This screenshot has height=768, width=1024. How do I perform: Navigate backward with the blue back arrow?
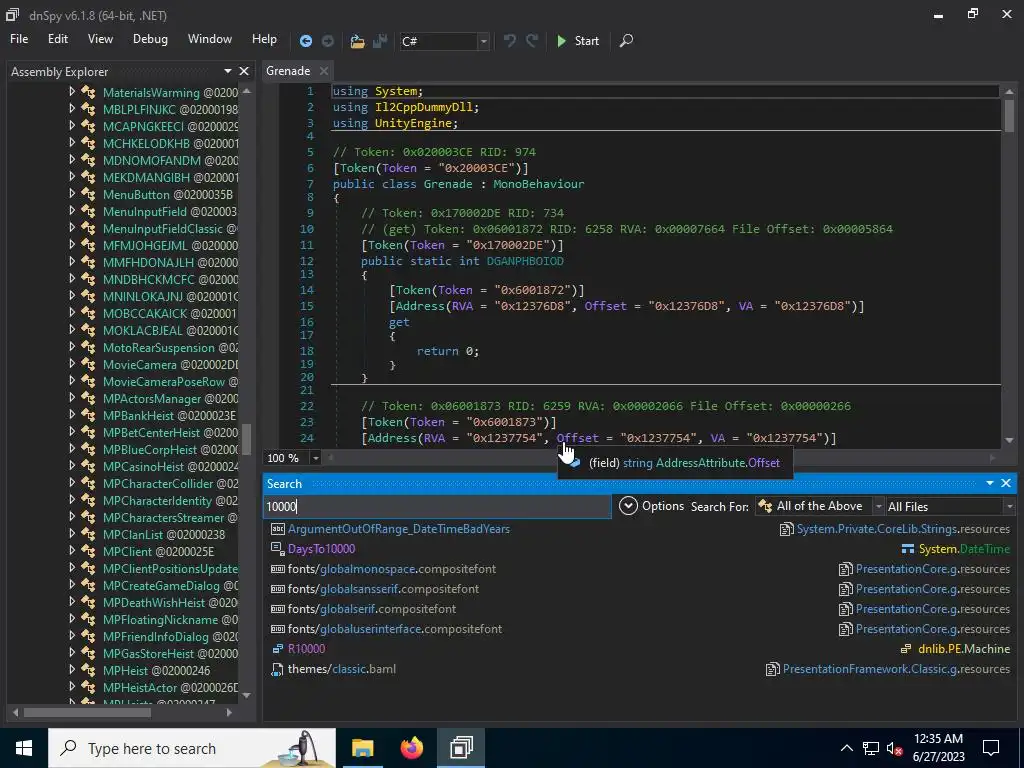(x=305, y=41)
